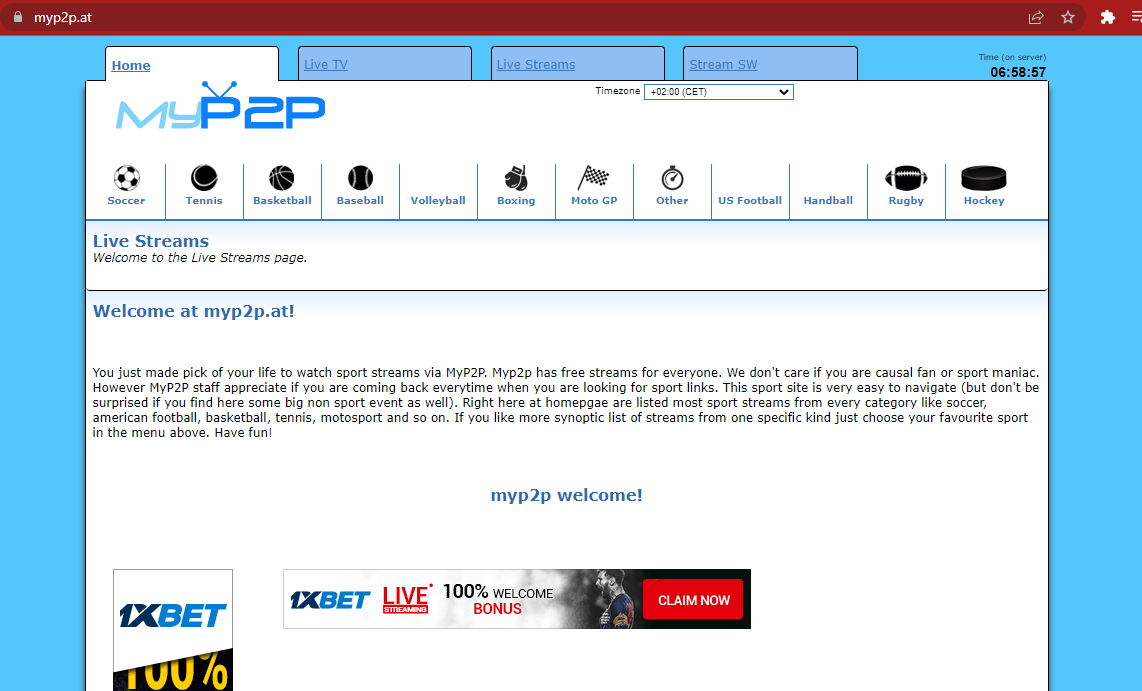
Task: Click the server time 06:58:57
Action: (1017, 72)
